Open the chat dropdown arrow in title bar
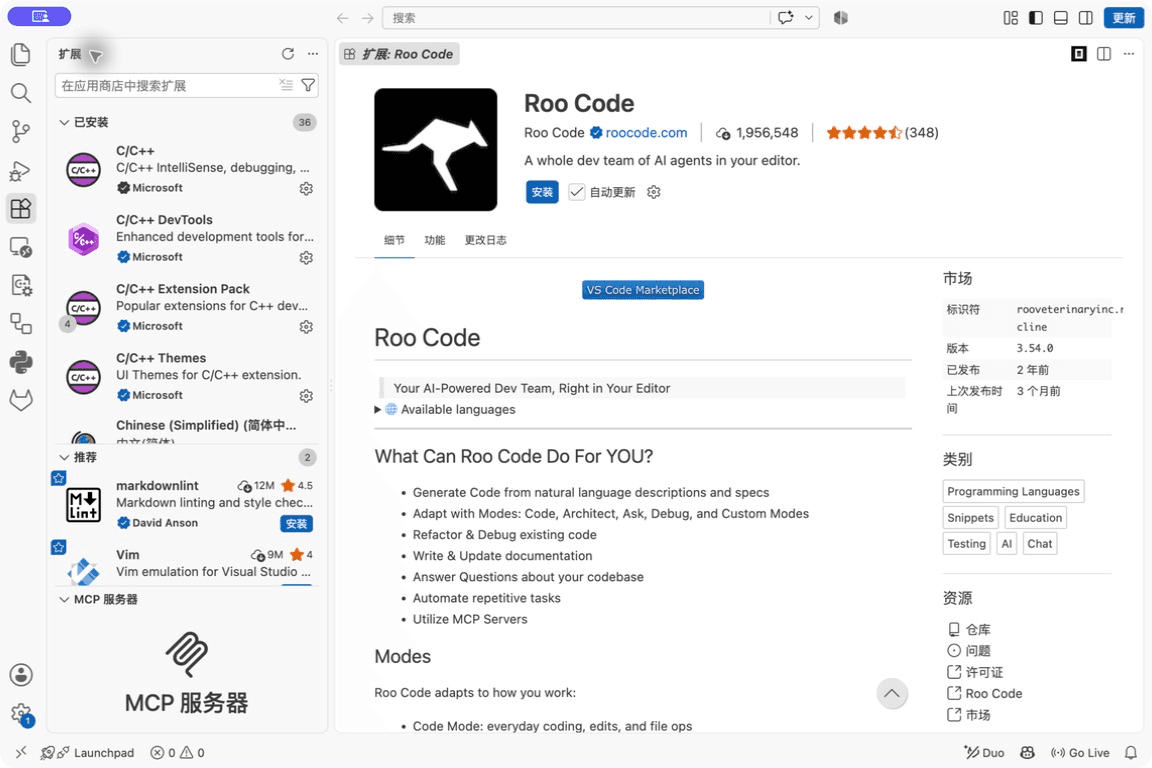 coord(809,18)
